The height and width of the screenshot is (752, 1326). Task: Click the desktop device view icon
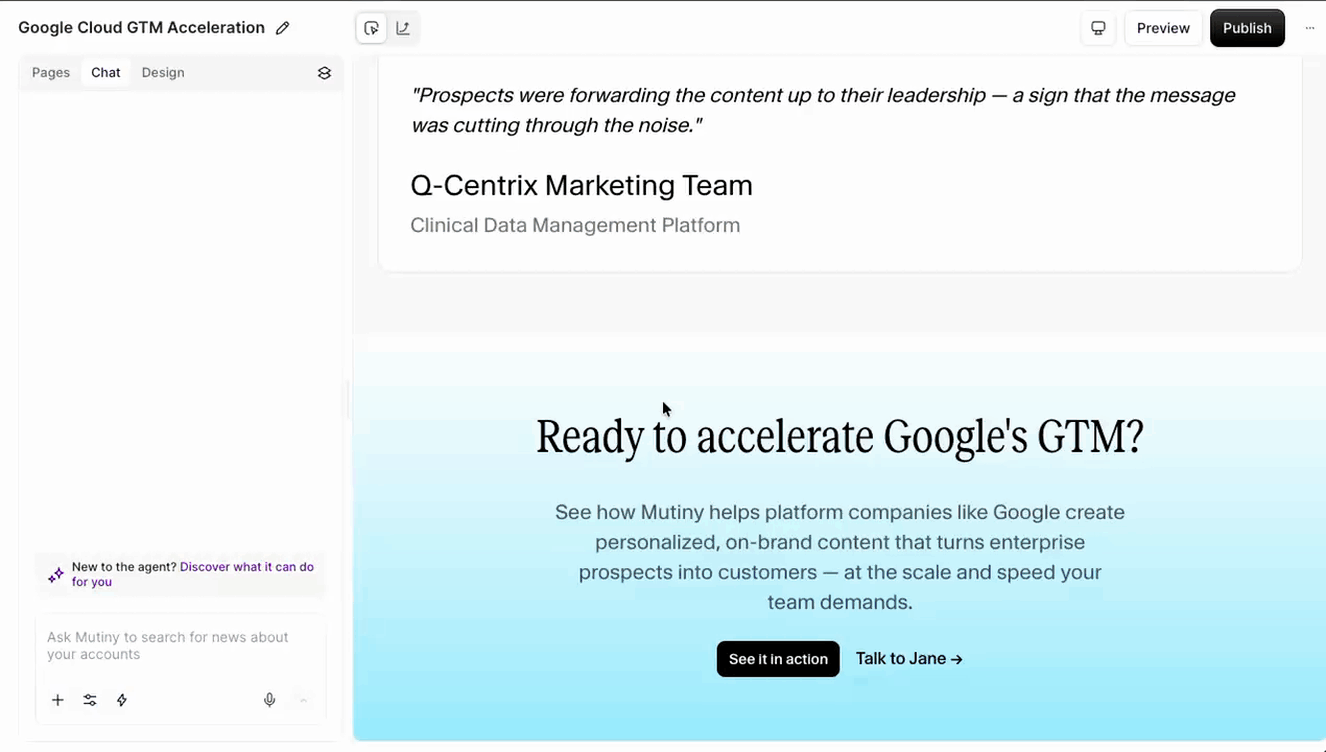(x=1098, y=28)
